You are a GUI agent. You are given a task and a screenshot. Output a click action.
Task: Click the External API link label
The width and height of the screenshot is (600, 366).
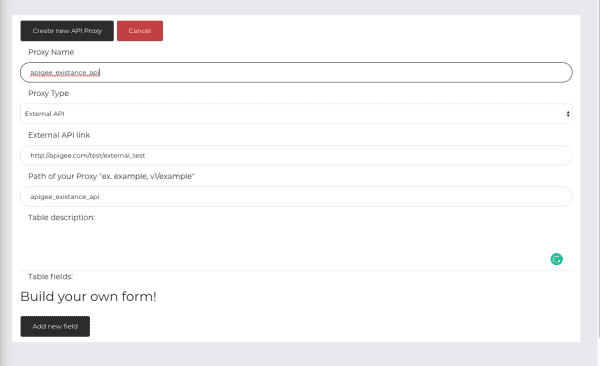[x=59, y=135]
